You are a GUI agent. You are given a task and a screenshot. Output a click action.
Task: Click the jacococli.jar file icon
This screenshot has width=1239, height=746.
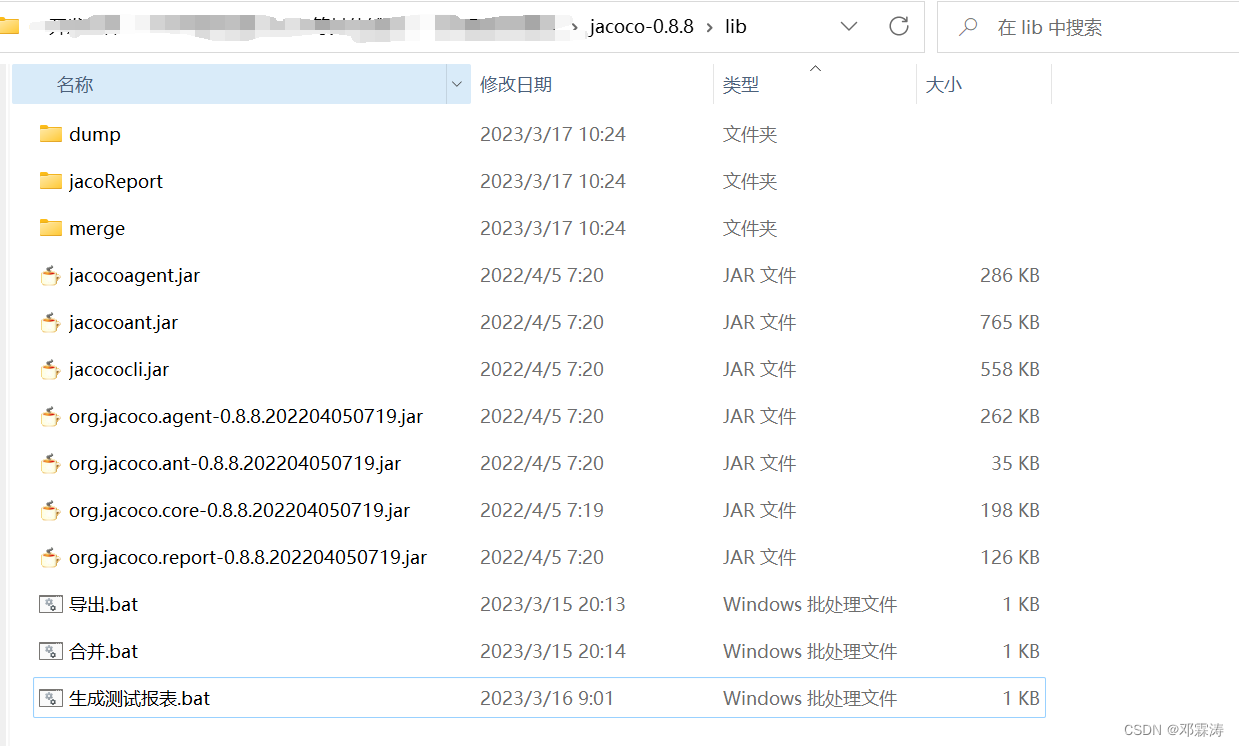pyautogui.click(x=51, y=369)
